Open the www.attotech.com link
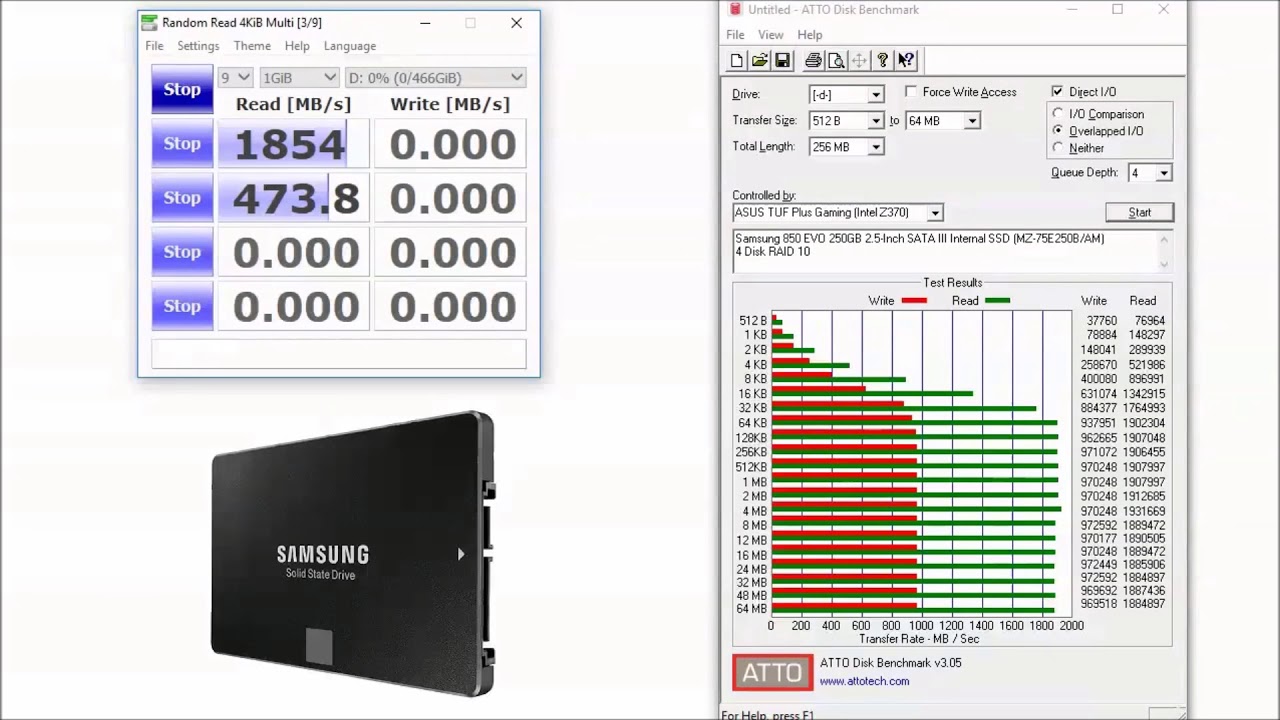Viewport: 1280px width, 720px height. 865,681
